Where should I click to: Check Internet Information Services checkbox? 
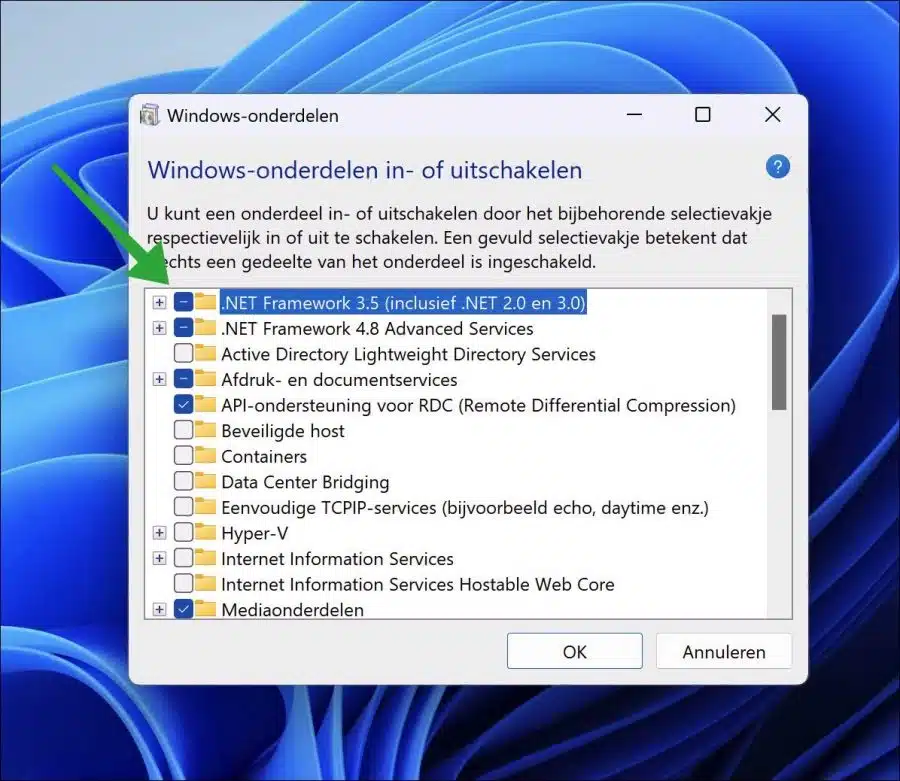(x=183, y=558)
